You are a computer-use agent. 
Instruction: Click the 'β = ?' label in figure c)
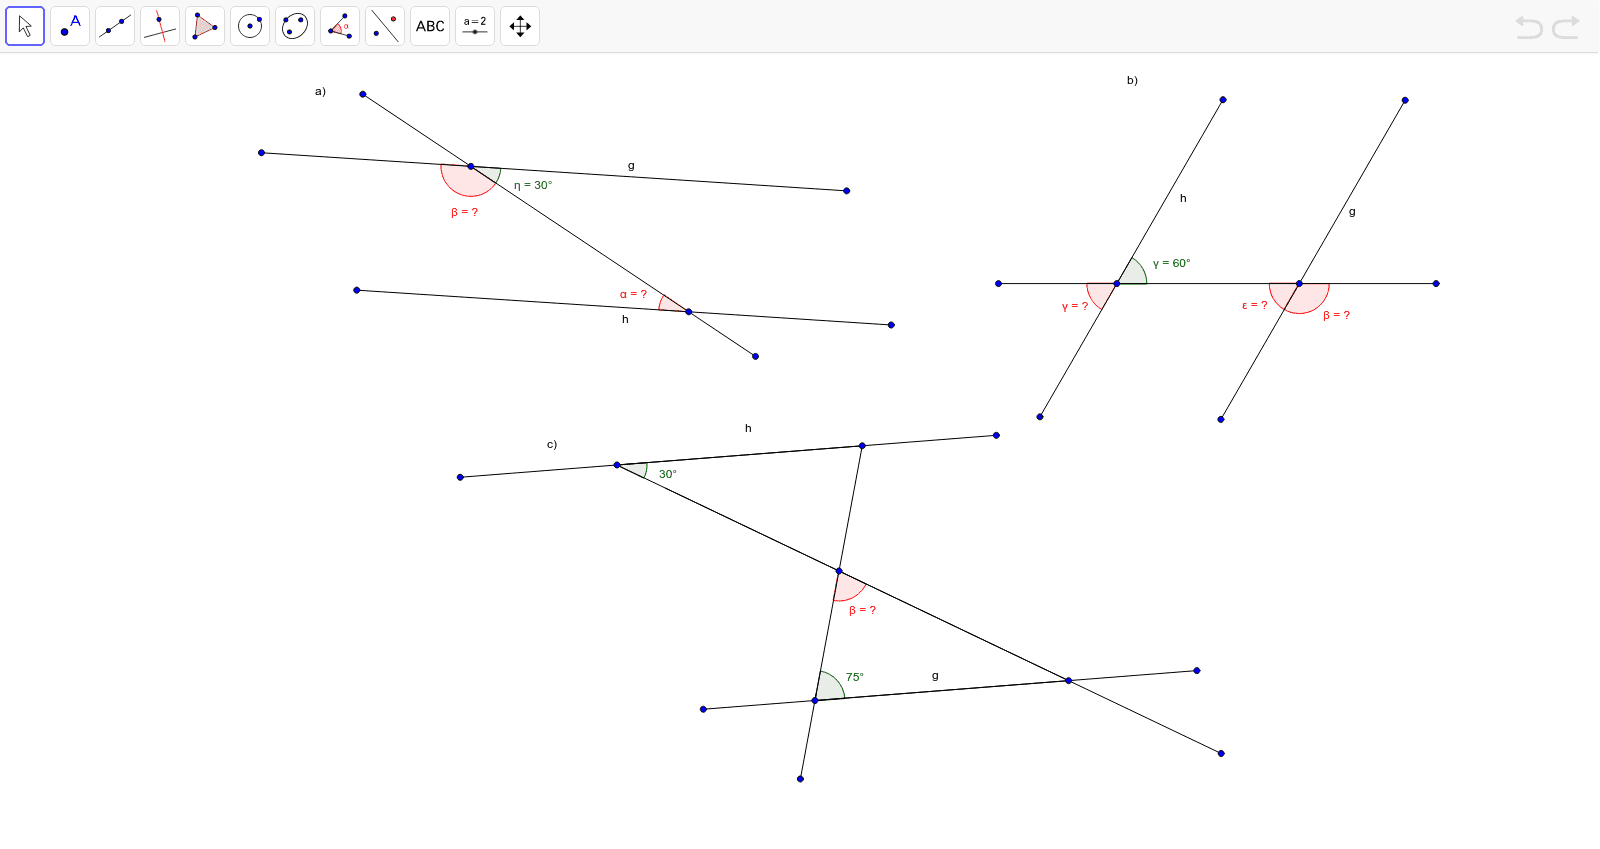pyautogui.click(x=862, y=610)
